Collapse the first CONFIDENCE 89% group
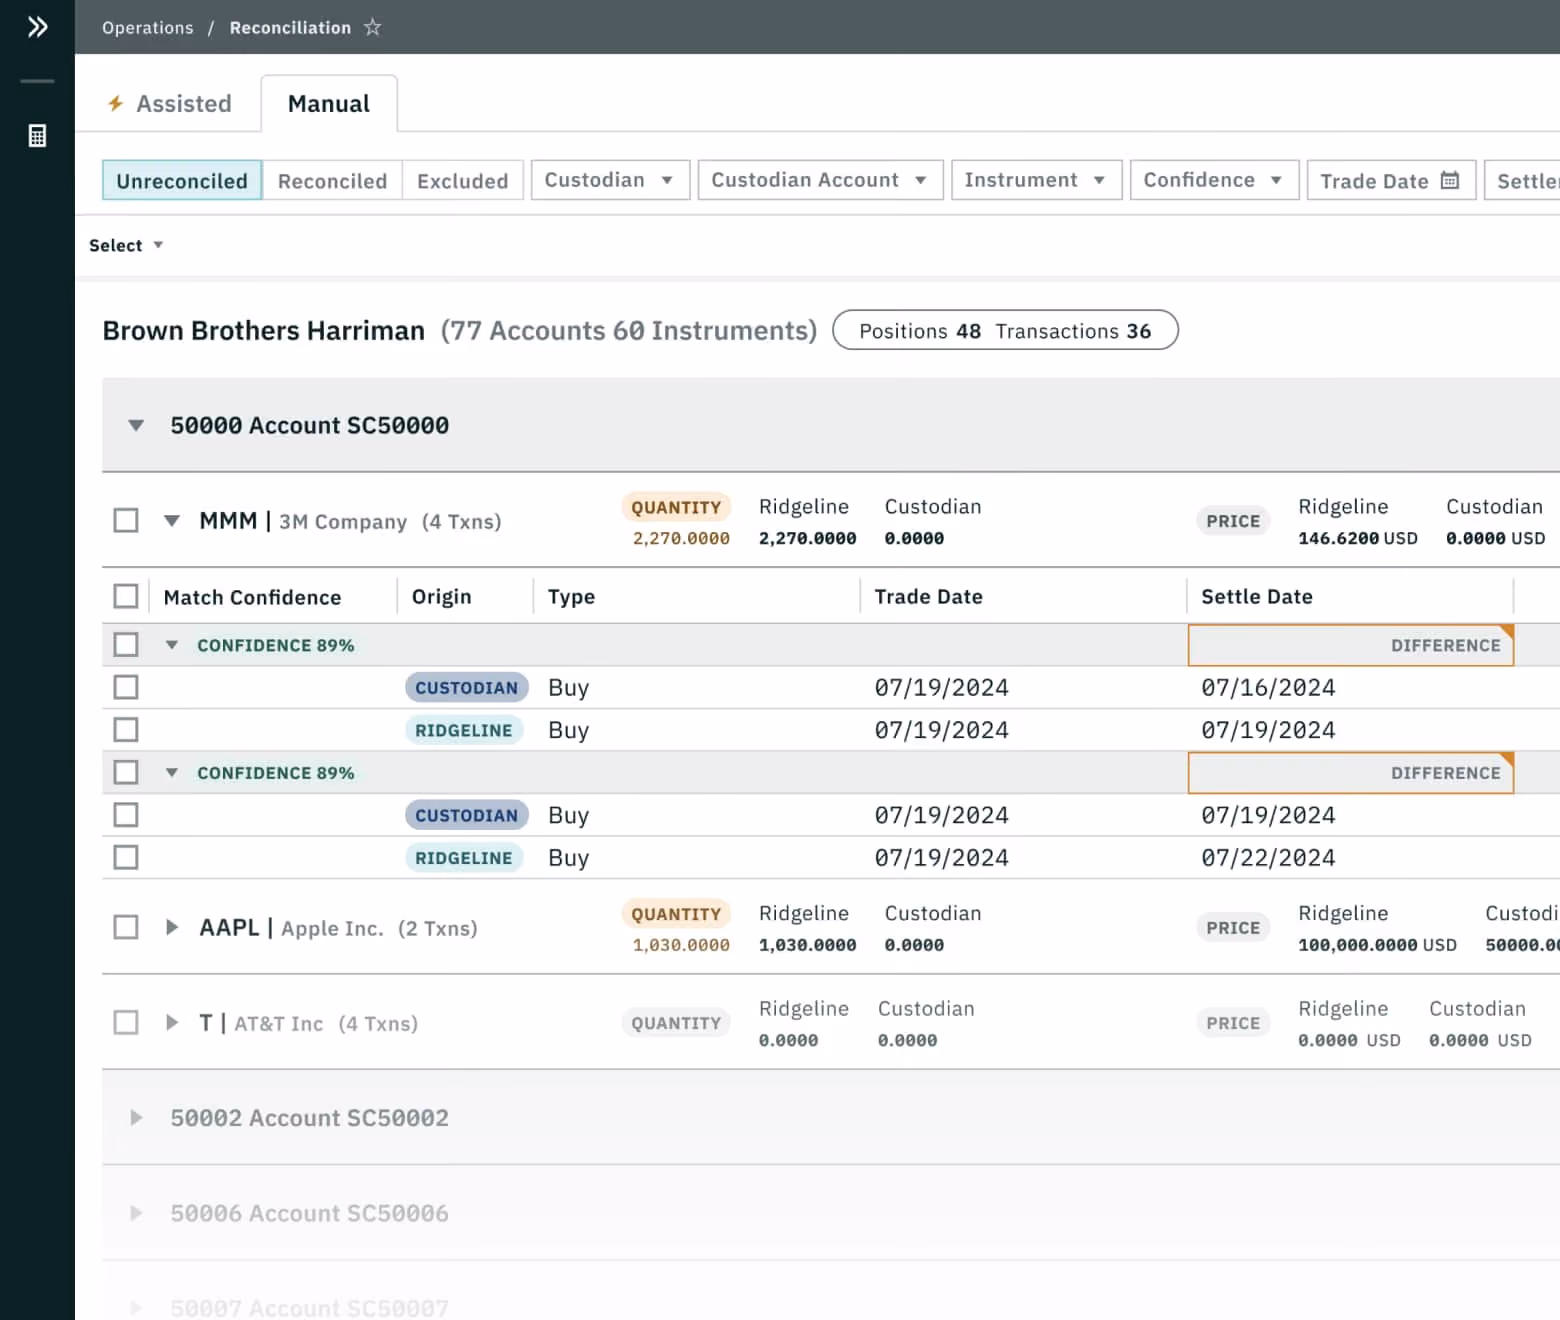1560x1320 pixels. point(172,645)
